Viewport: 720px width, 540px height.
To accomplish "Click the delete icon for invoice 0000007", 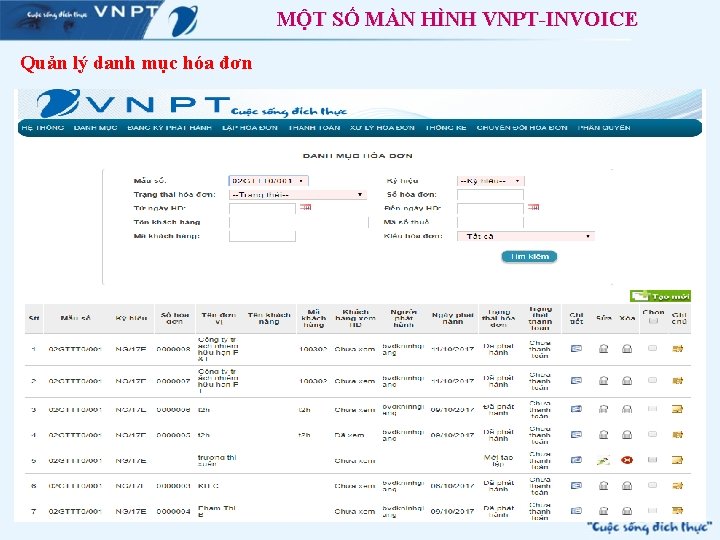I will tap(627, 381).
